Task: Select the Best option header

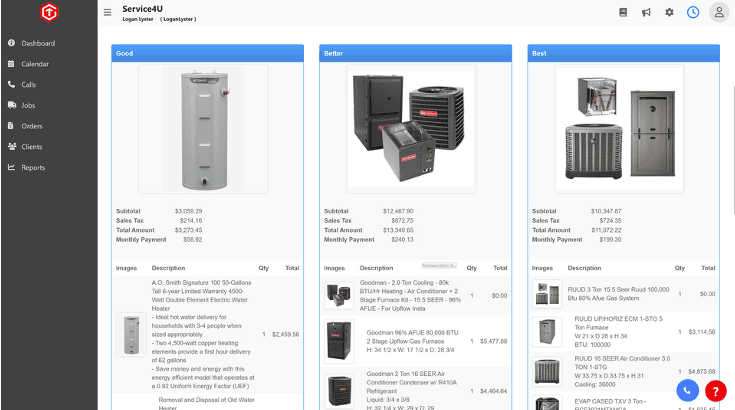Action: coord(623,53)
